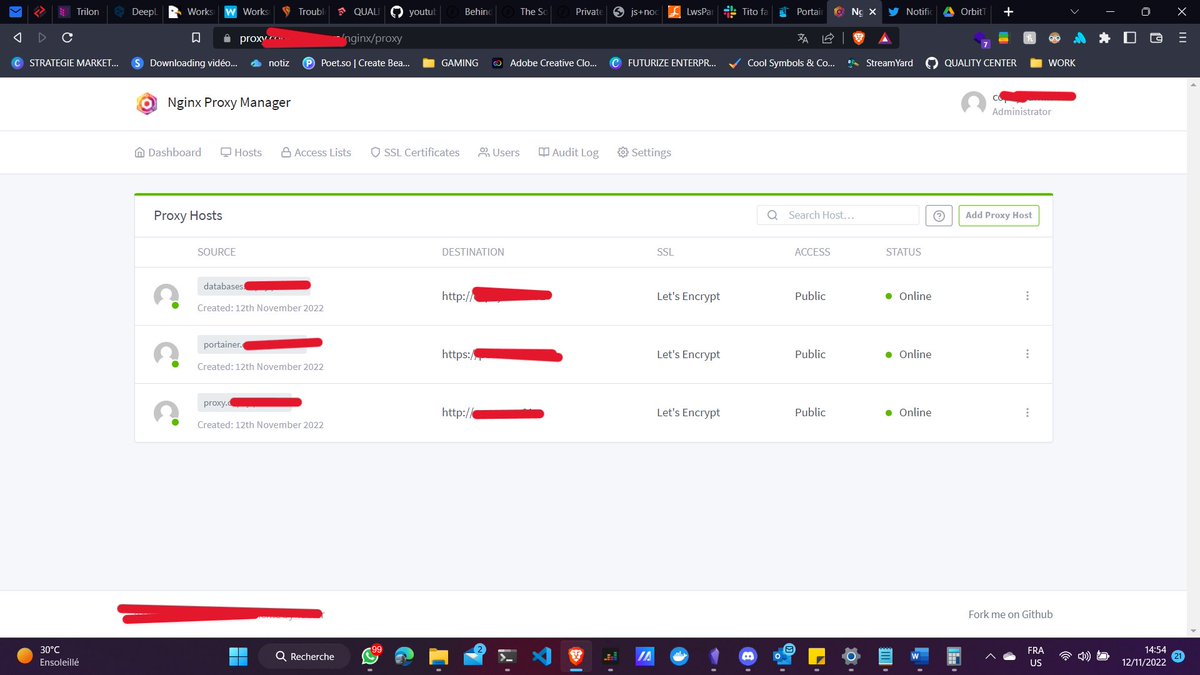Open Windows Start menu
This screenshot has height=675, width=1200.
pyautogui.click(x=238, y=656)
